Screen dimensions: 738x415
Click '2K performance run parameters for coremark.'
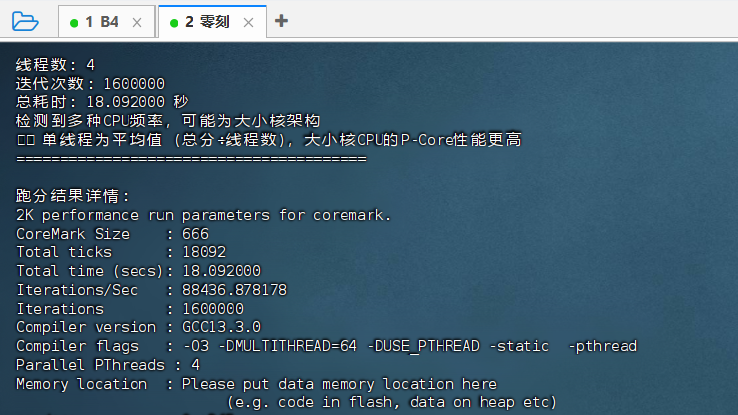pyautogui.click(x=203, y=215)
